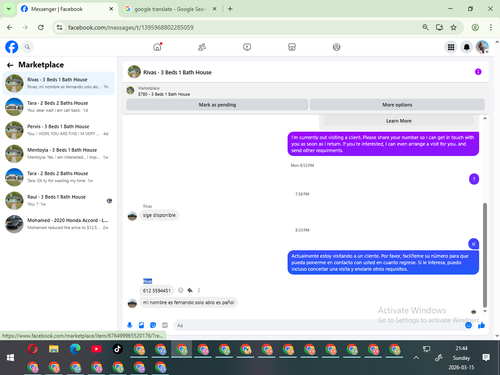This screenshot has height=375, width=500.
Task: Click More options button
Action: pyautogui.click(x=397, y=105)
